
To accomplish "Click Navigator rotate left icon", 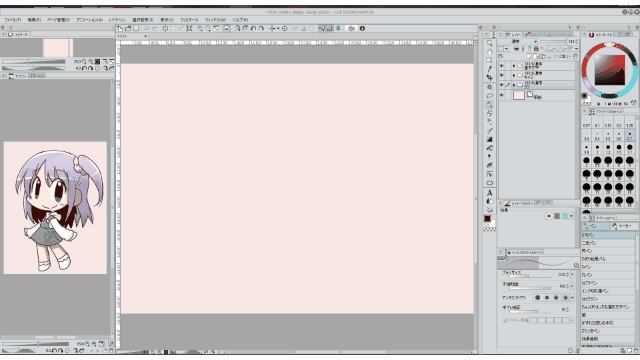I will point(84,69).
